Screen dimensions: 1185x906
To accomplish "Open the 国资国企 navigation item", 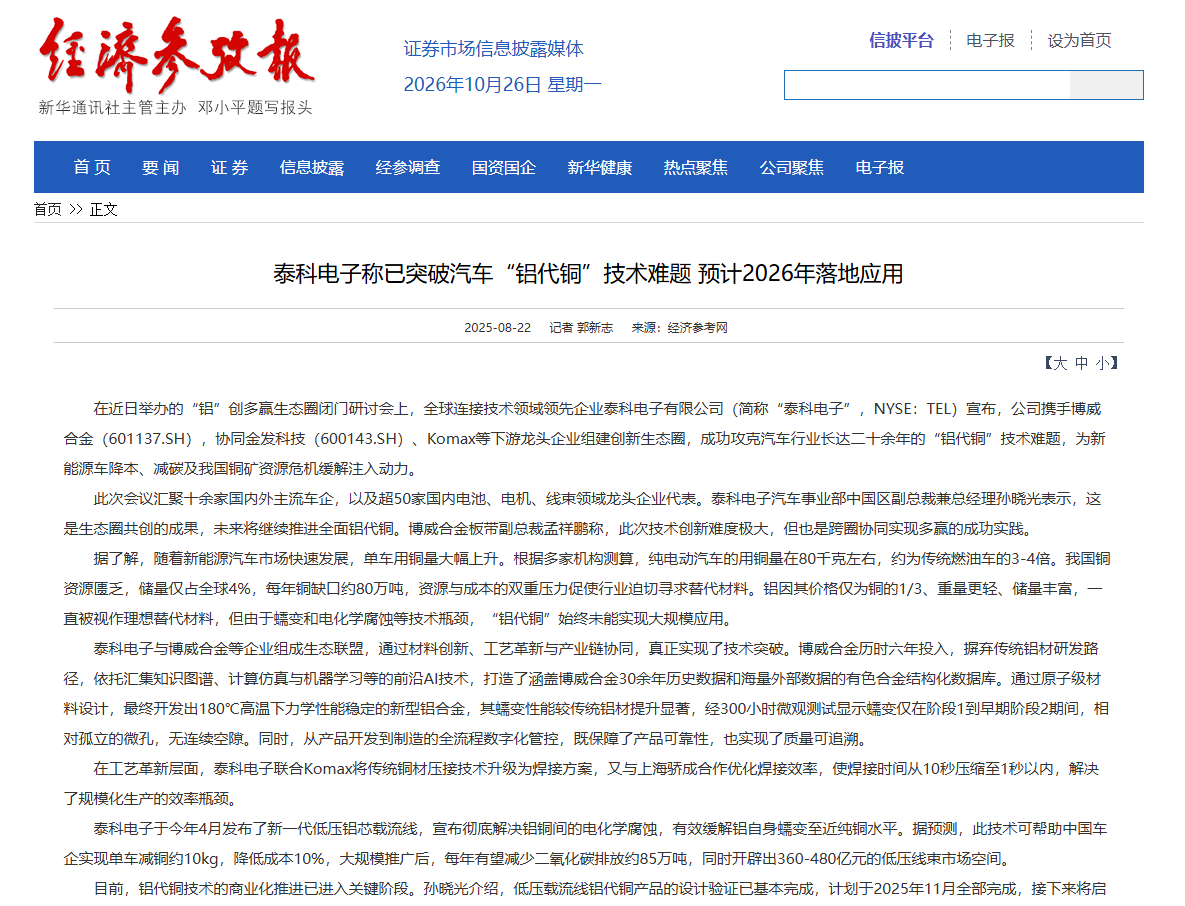I will point(504,167).
